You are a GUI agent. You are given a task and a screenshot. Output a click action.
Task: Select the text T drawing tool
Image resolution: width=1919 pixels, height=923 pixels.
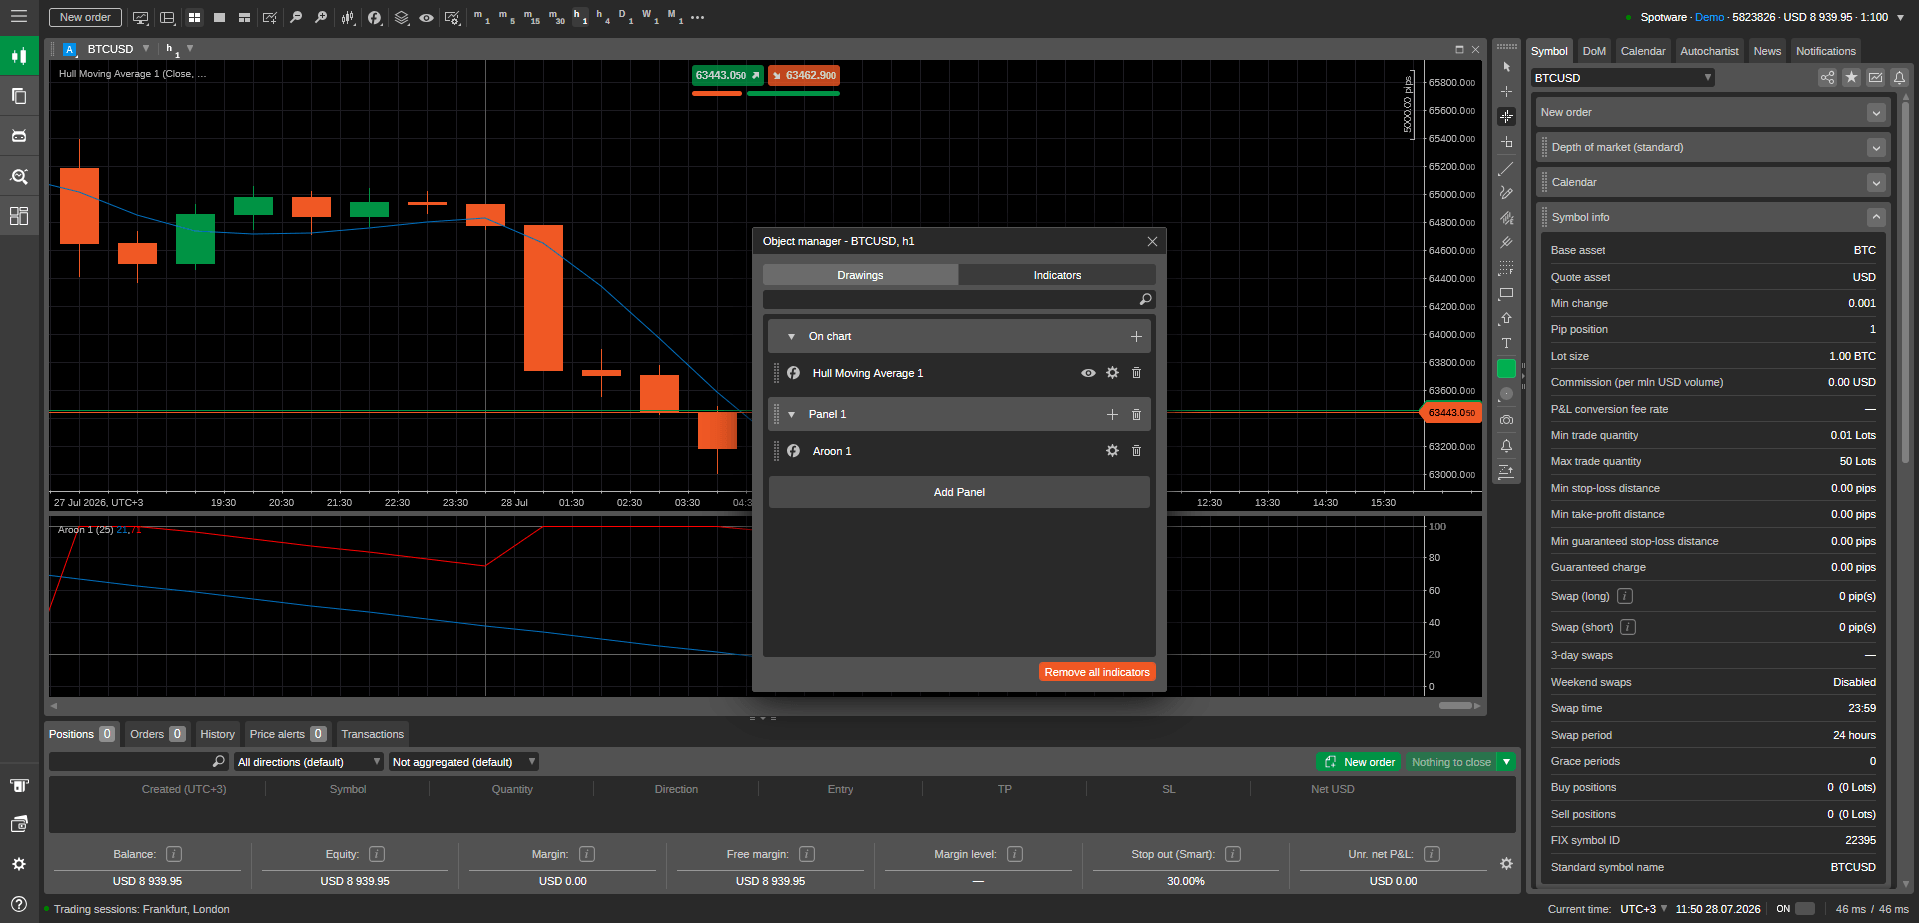tap(1506, 343)
